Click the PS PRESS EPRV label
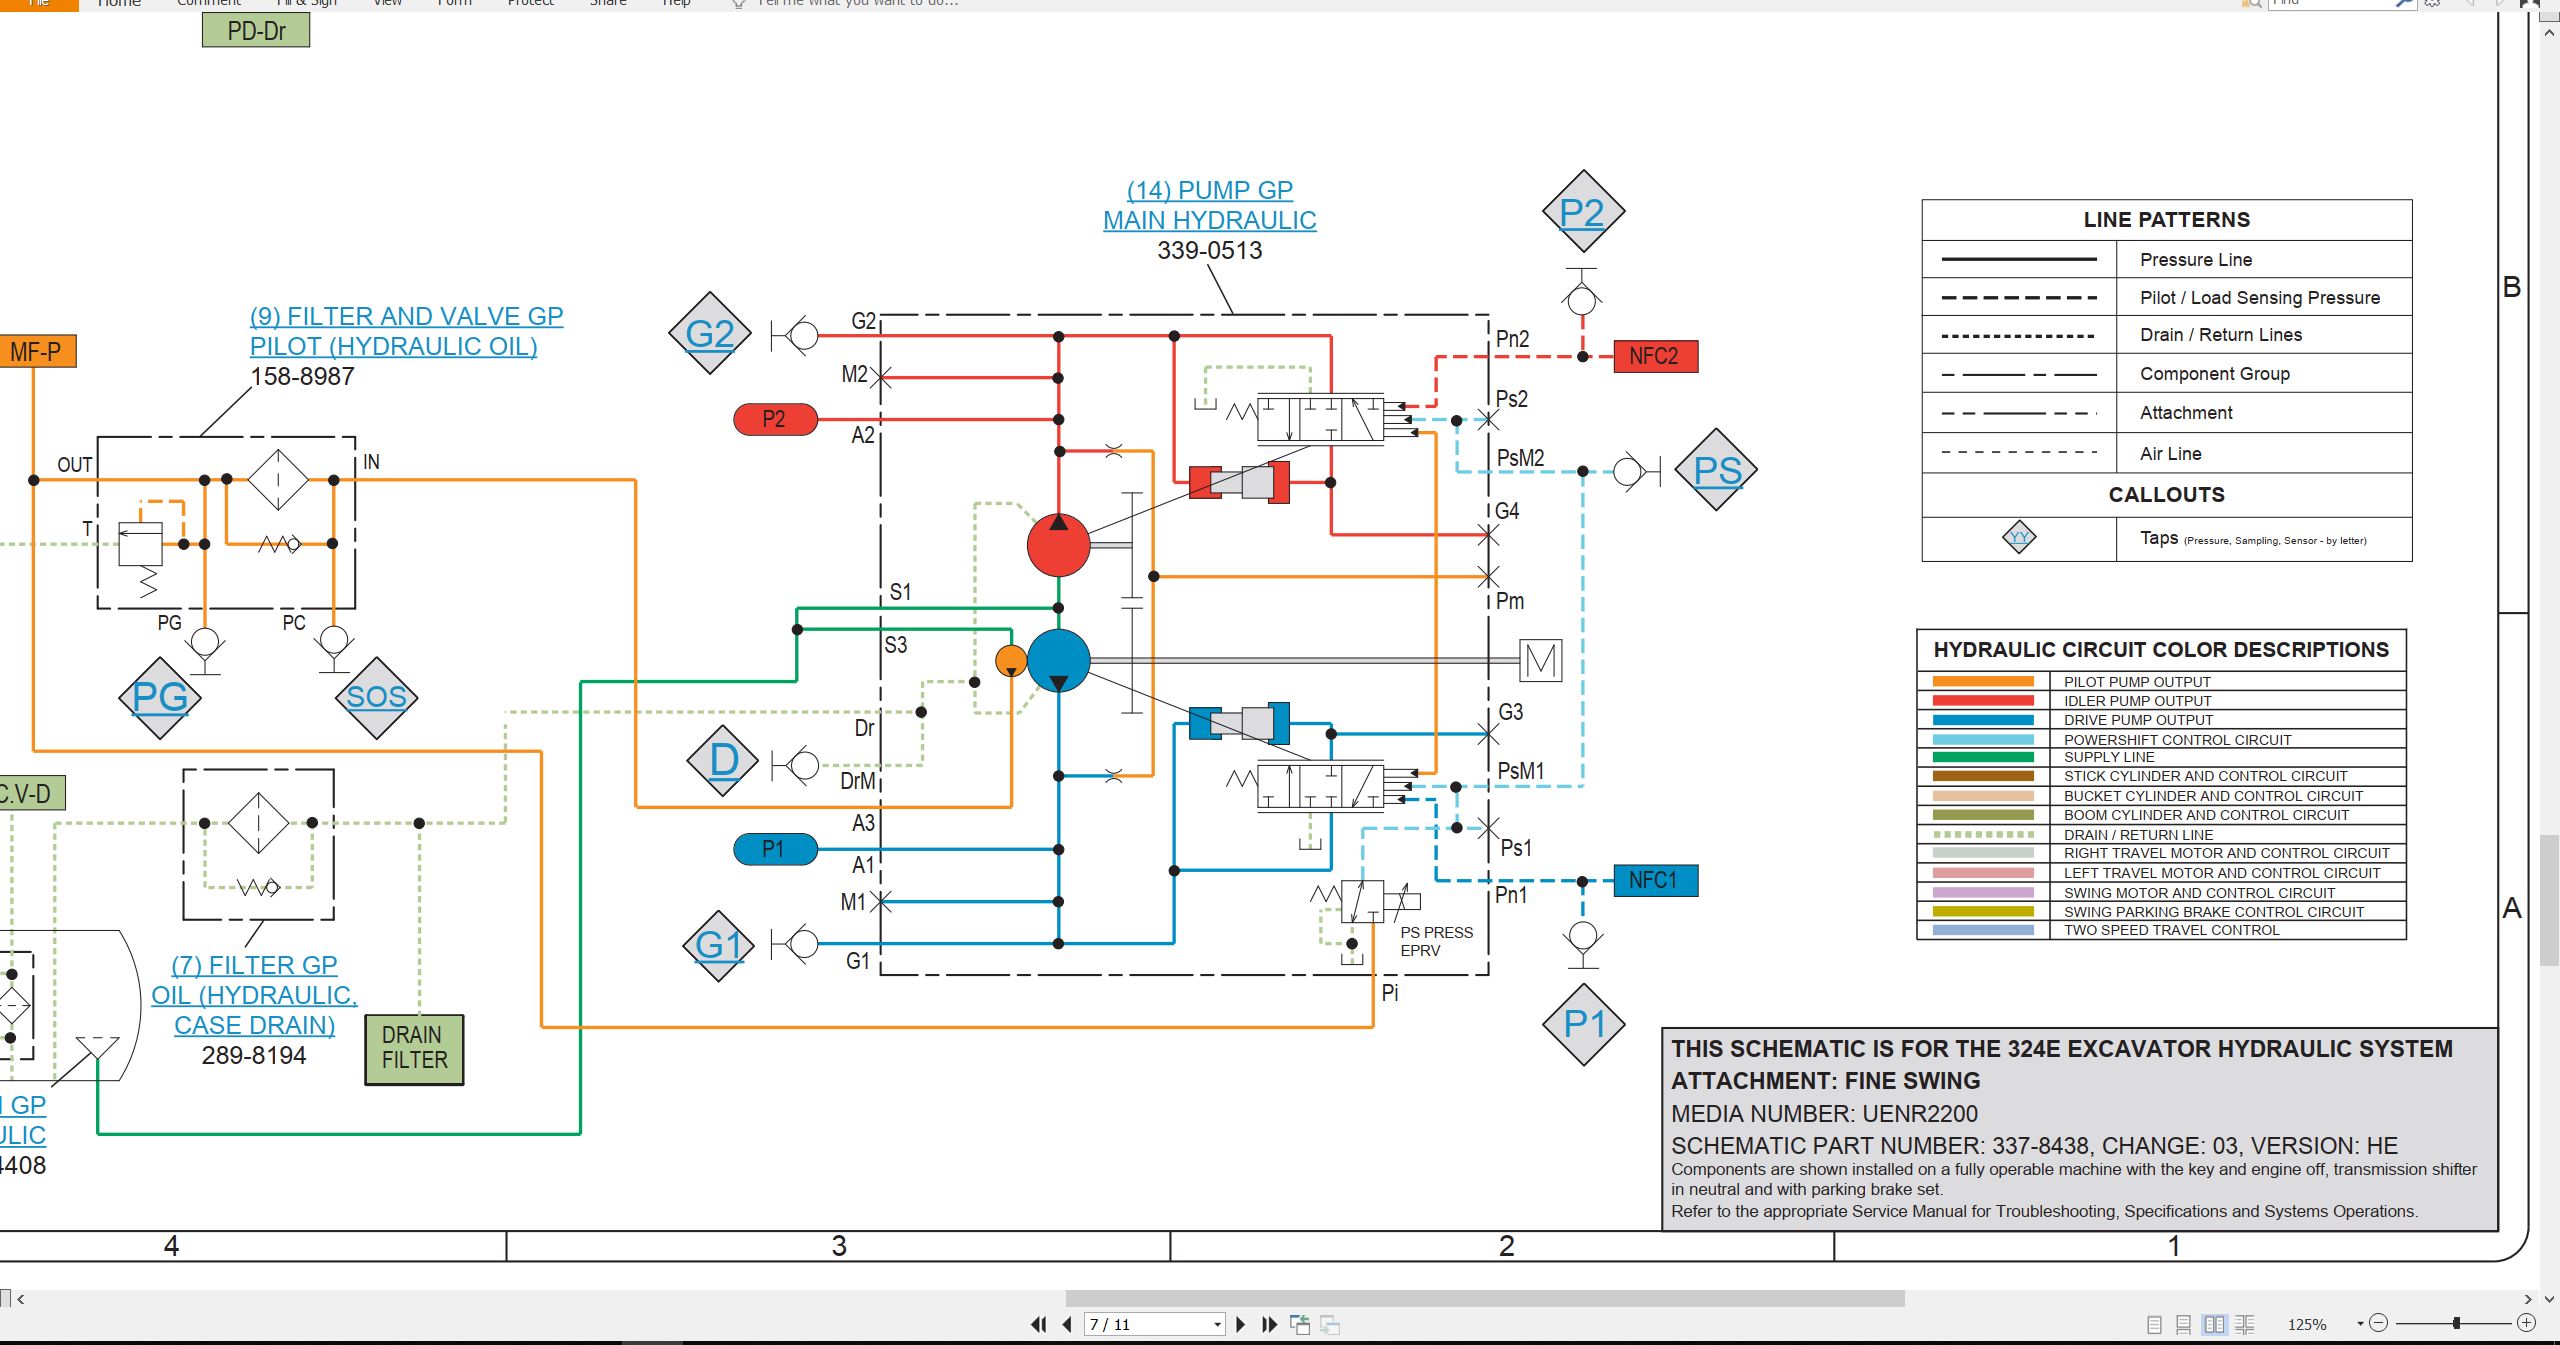The width and height of the screenshot is (2560, 1345). [x=1436, y=941]
